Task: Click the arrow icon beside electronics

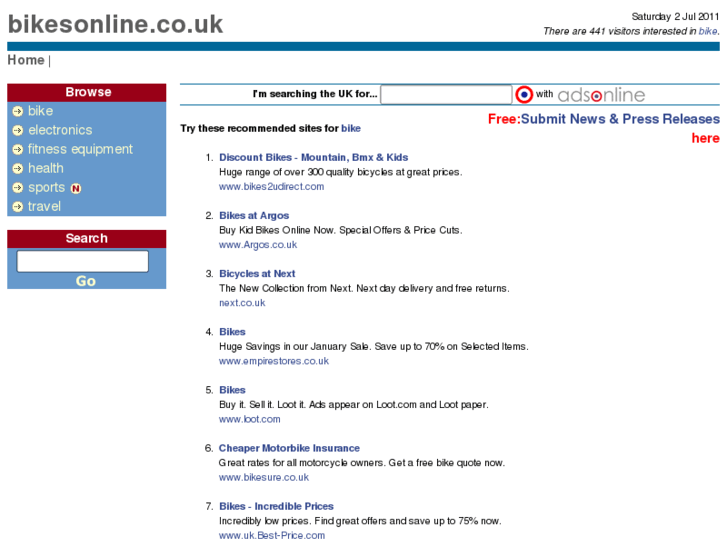Action: (18, 130)
